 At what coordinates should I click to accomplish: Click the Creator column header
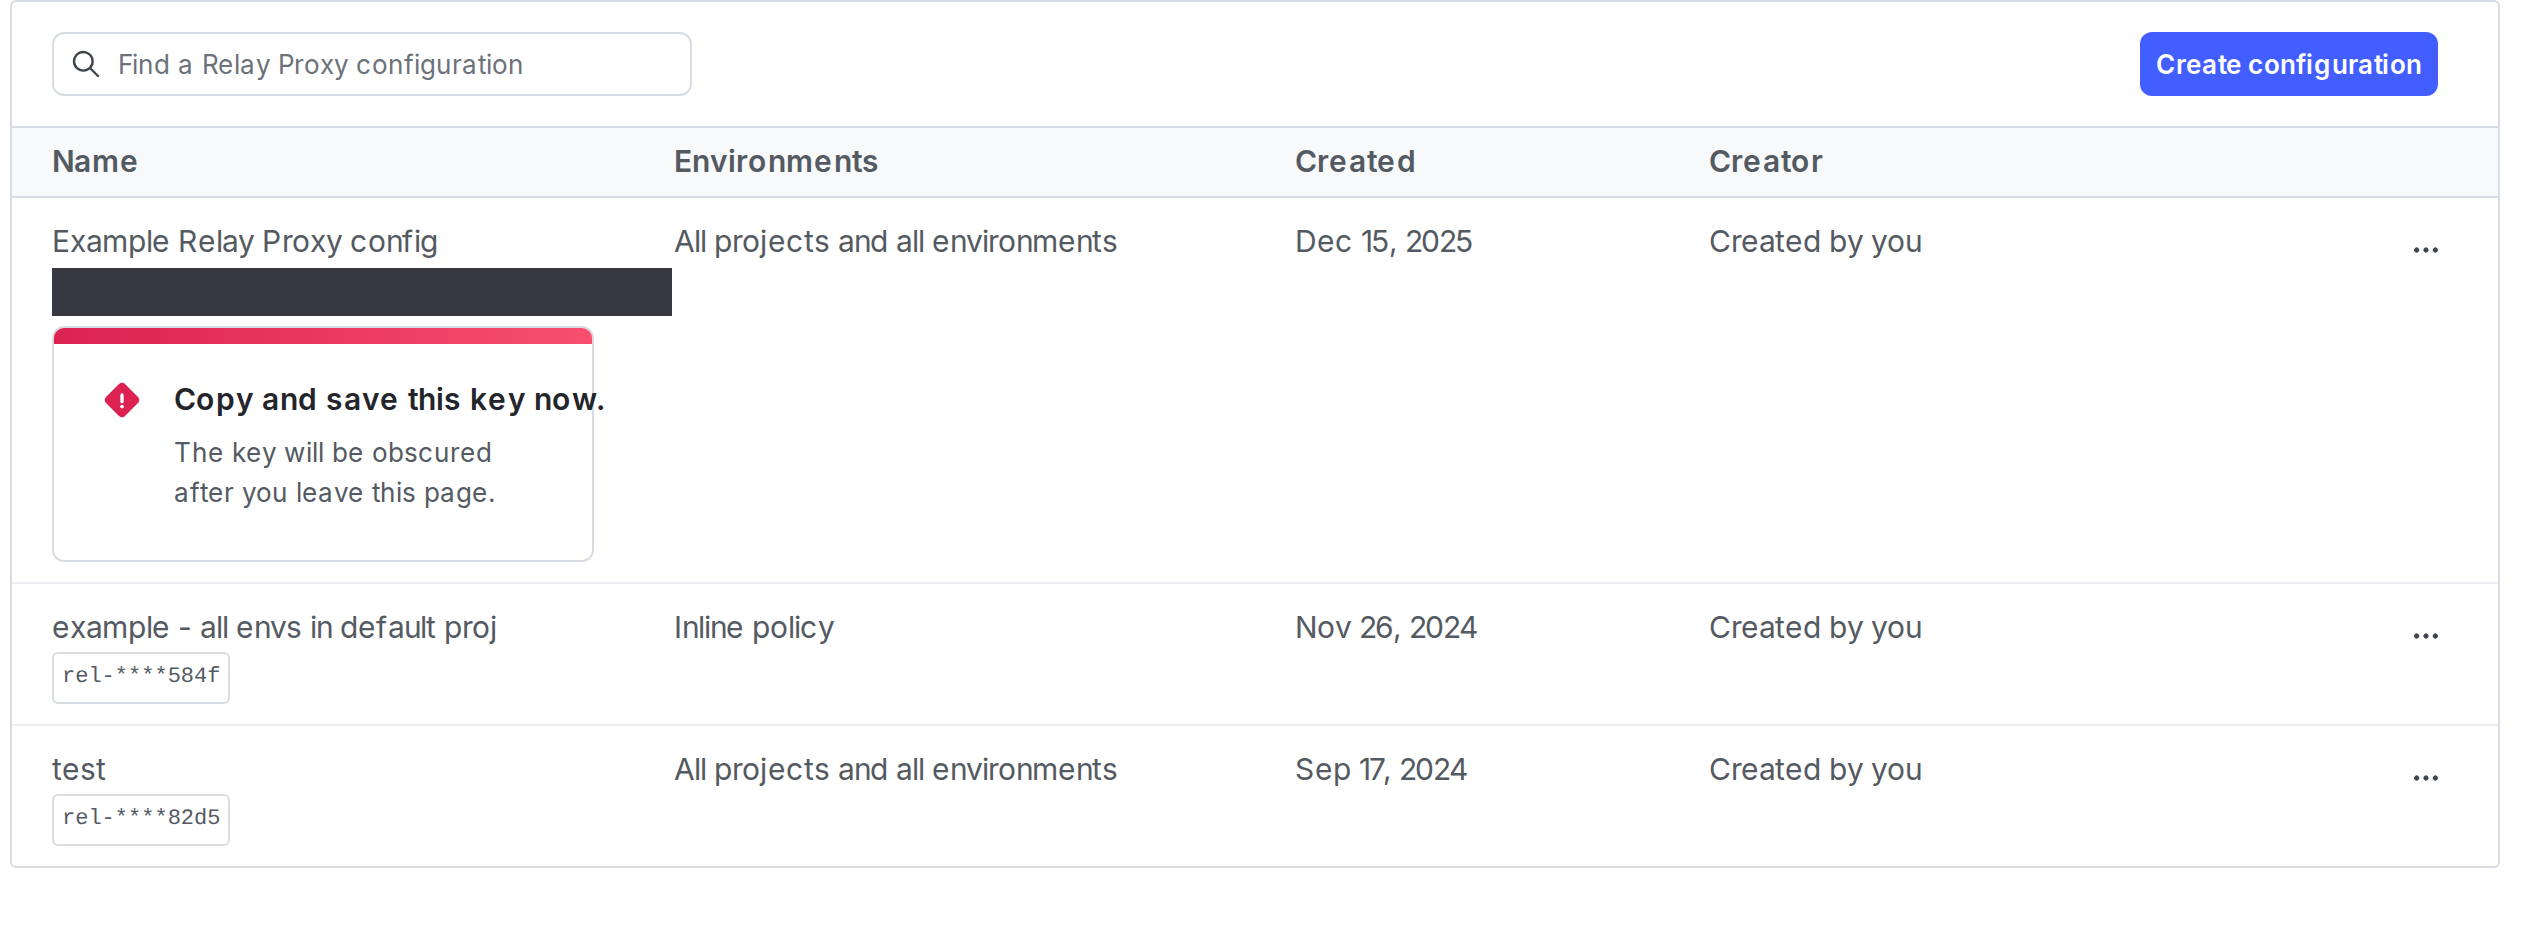click(1765, 161)
